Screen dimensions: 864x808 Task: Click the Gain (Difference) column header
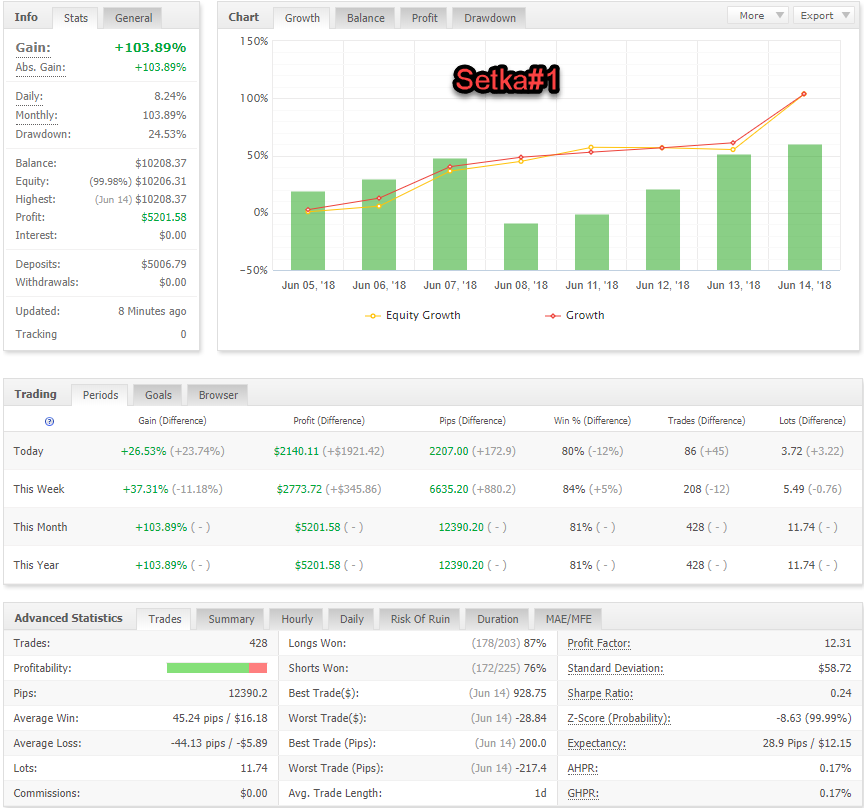click(x=172, y=421)
